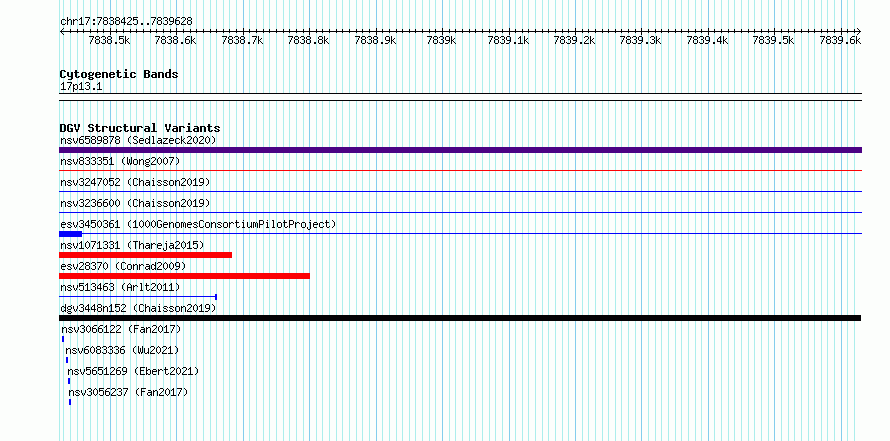890x441 pixels.
Task: Click the 7839.5k ruler tick label
Action: point(774,40)
